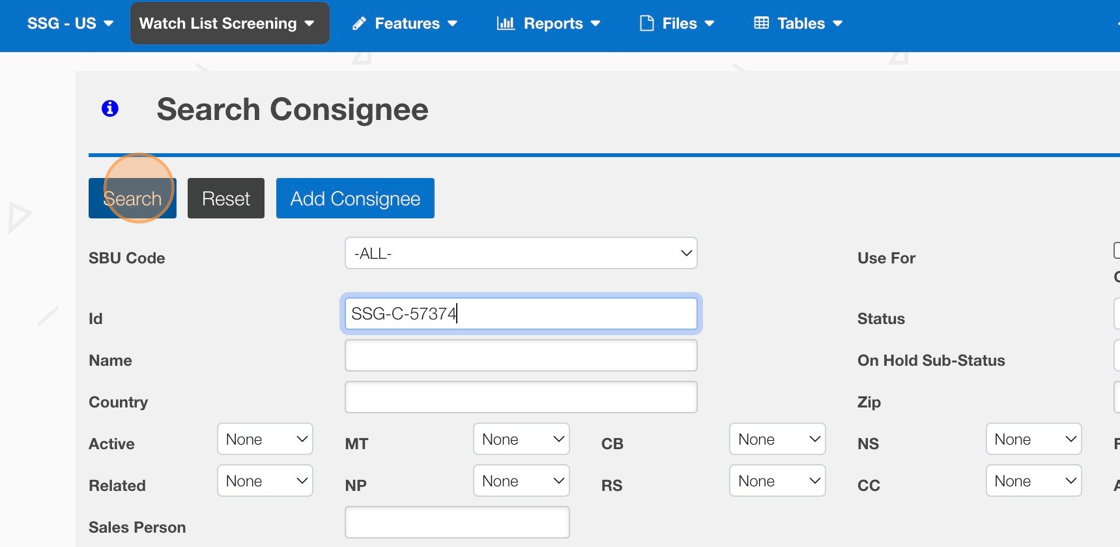Click the Country input field
Screen dimensions: 1120x547
pyautogui.click(x=520, y=397)
